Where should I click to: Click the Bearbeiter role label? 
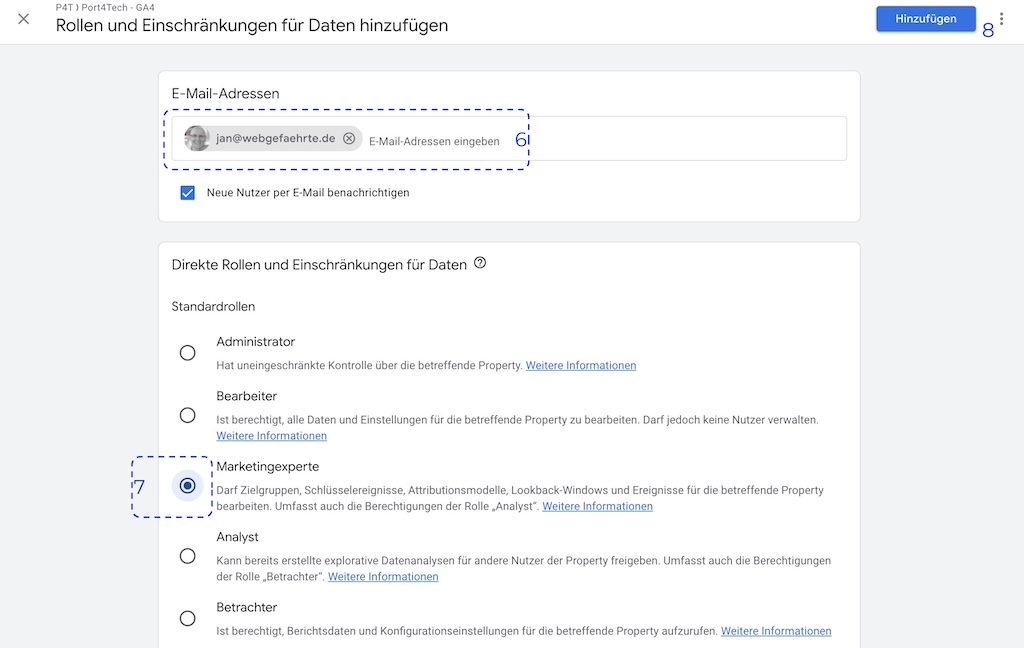246,396
